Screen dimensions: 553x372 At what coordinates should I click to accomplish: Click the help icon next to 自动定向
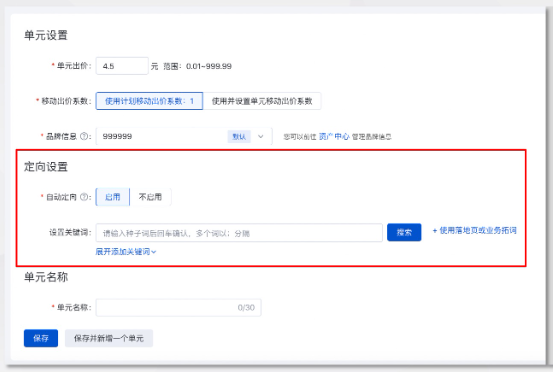(x=84, y=197)
